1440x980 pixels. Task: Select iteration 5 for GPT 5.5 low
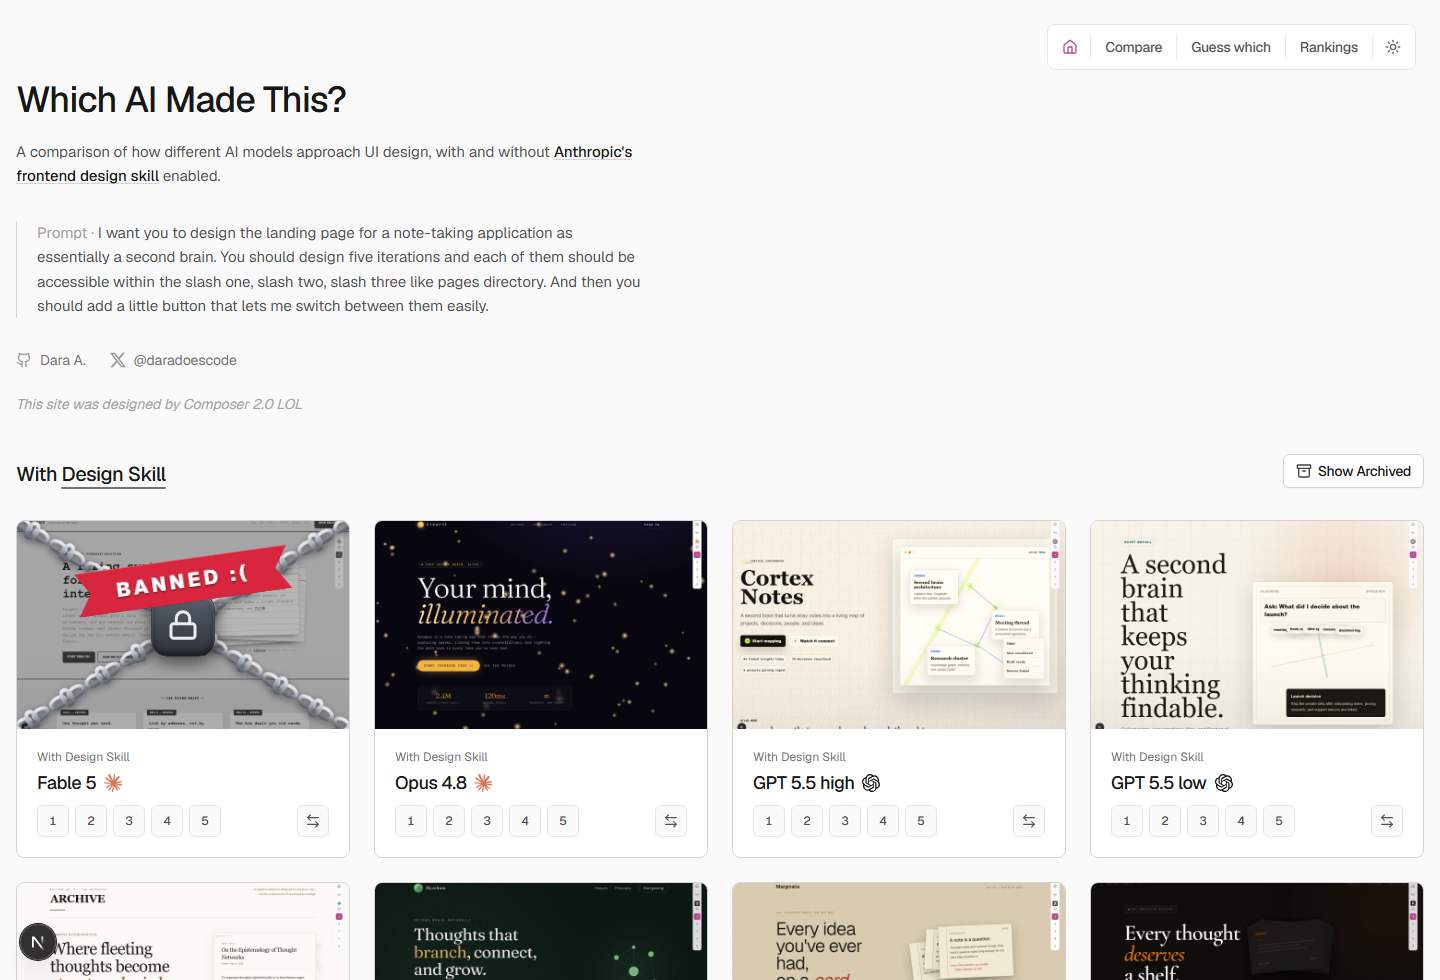coord(1279,821)
